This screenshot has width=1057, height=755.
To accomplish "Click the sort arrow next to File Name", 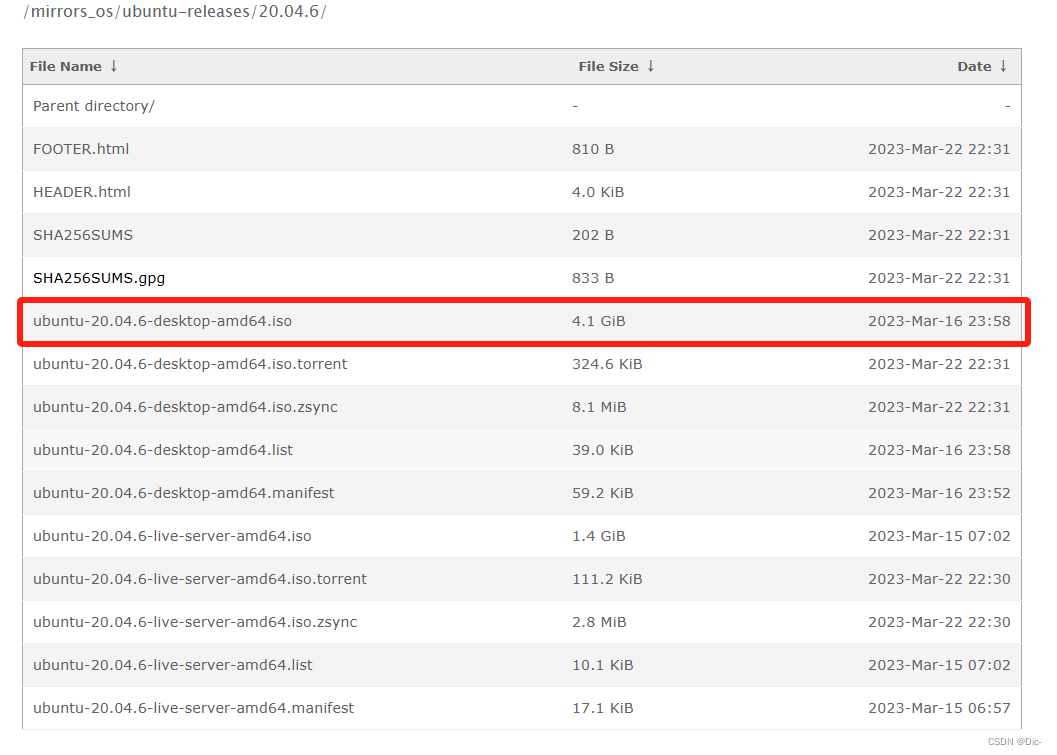I will pos(114,66).
